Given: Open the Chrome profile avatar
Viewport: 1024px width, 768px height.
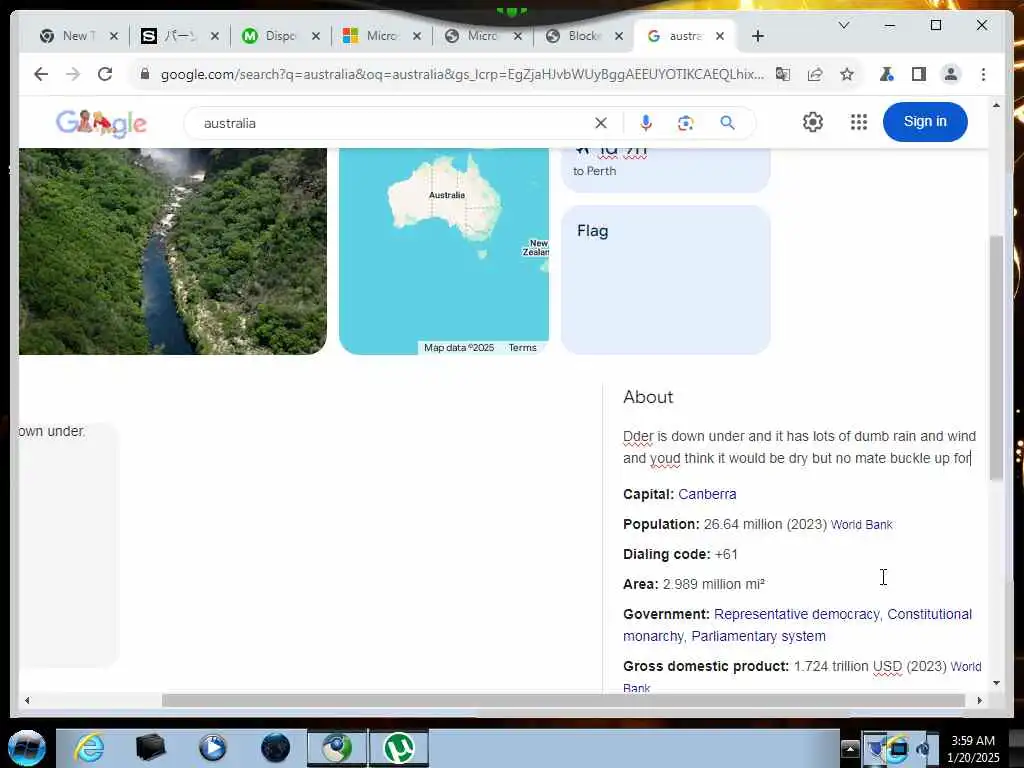Looking at the screenshot, I should click(x=951, y=74).
